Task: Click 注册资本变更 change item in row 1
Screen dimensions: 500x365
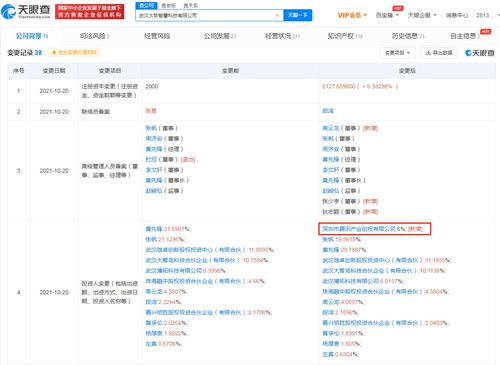Action: click(x=110, y=91)
